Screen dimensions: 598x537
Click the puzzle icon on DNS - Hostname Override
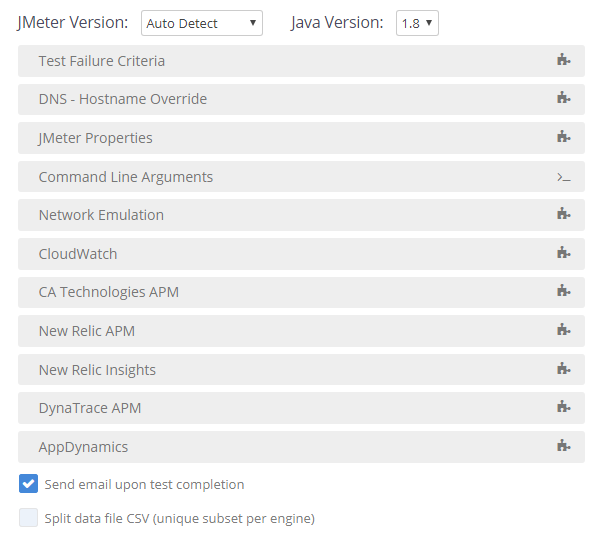pyautogui.click(x=563, y=98)
